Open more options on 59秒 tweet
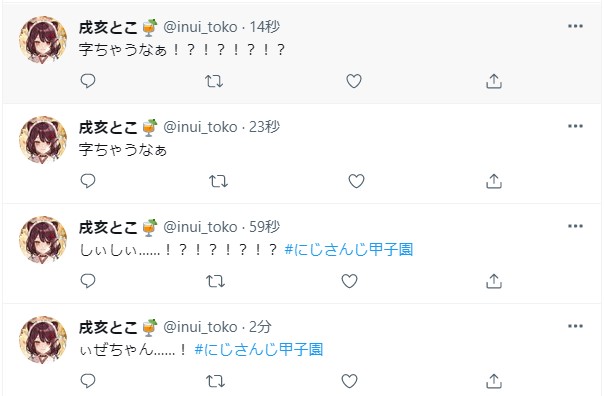 (575, 226)
